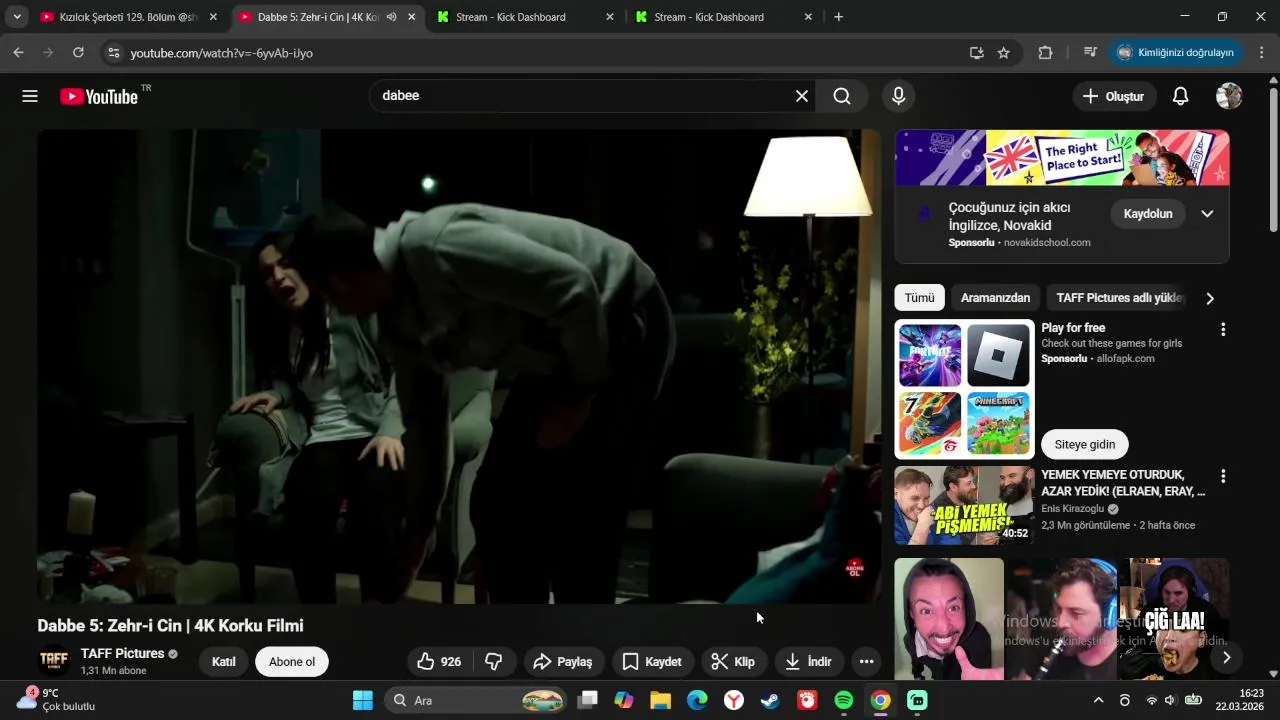
Task: Open Windows Start menu
Action: [363, 700]
